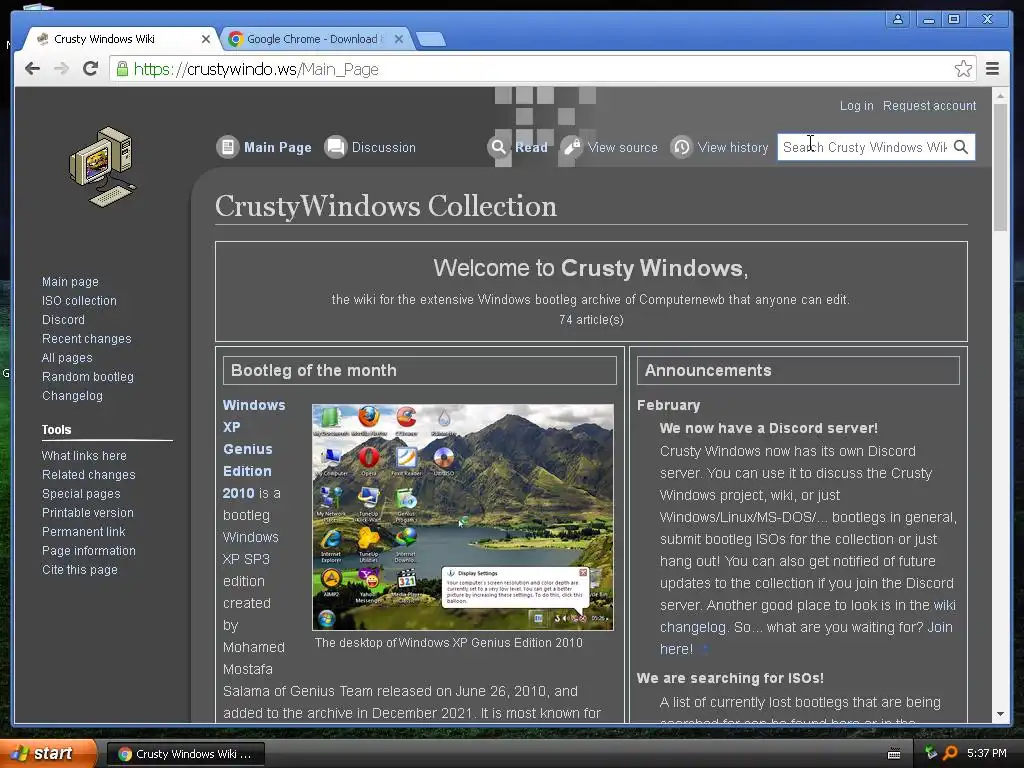Open Random bootleg sidebar link

88,377
